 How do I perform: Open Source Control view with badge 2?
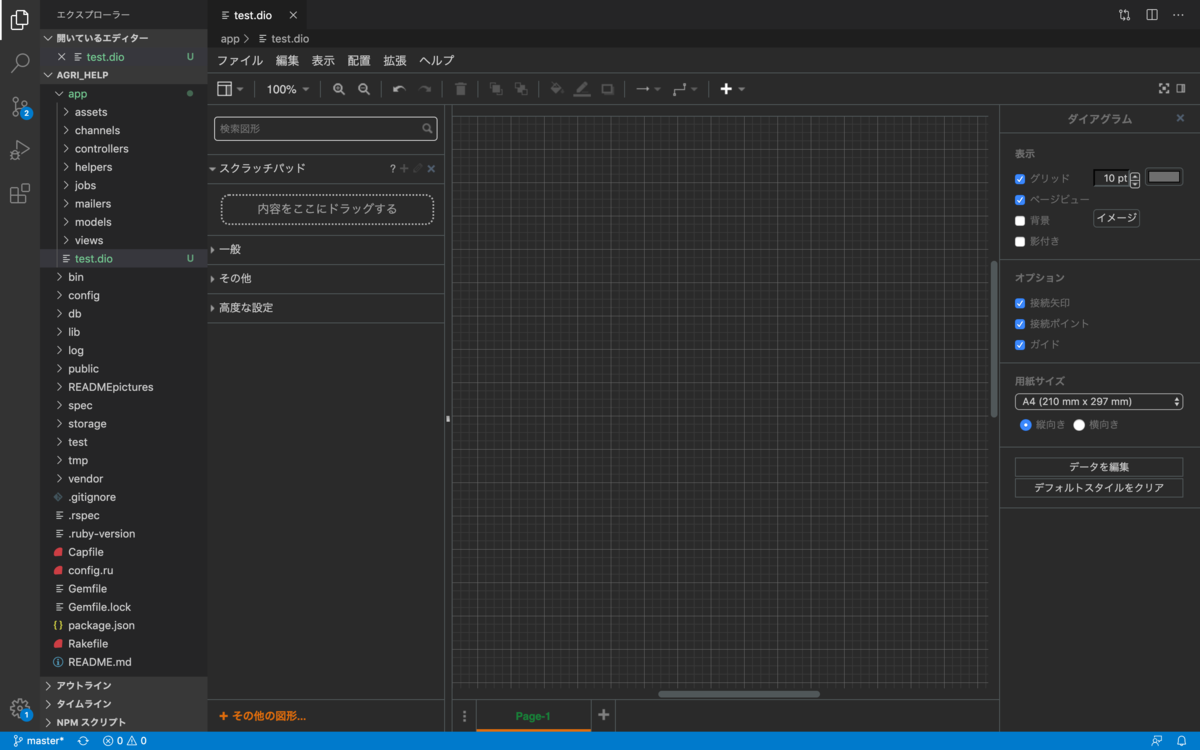pyautogui.click(x=20, y=107)
